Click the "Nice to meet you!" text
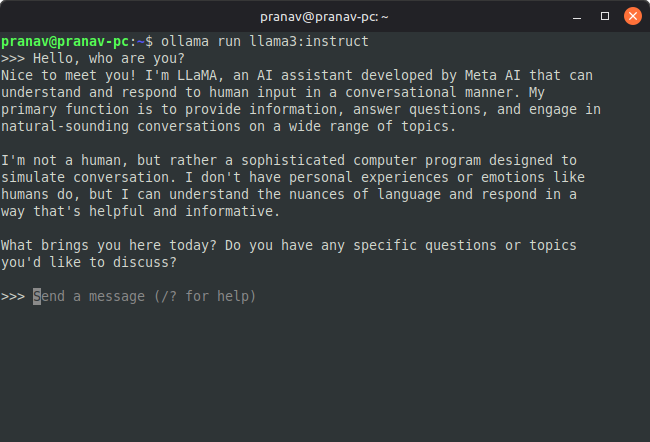 [x=68, y=75]
